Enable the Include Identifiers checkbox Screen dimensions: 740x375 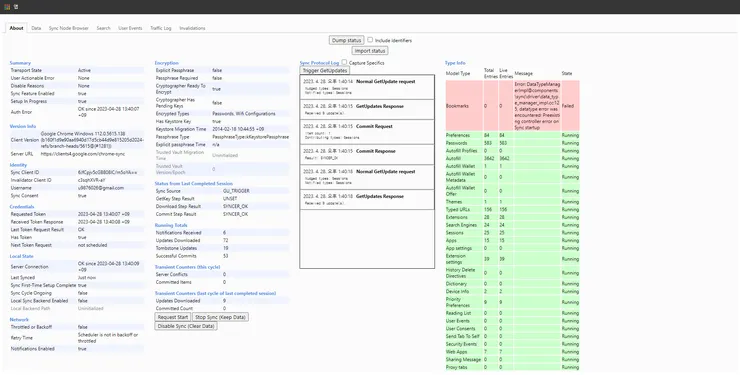[370, 40]
